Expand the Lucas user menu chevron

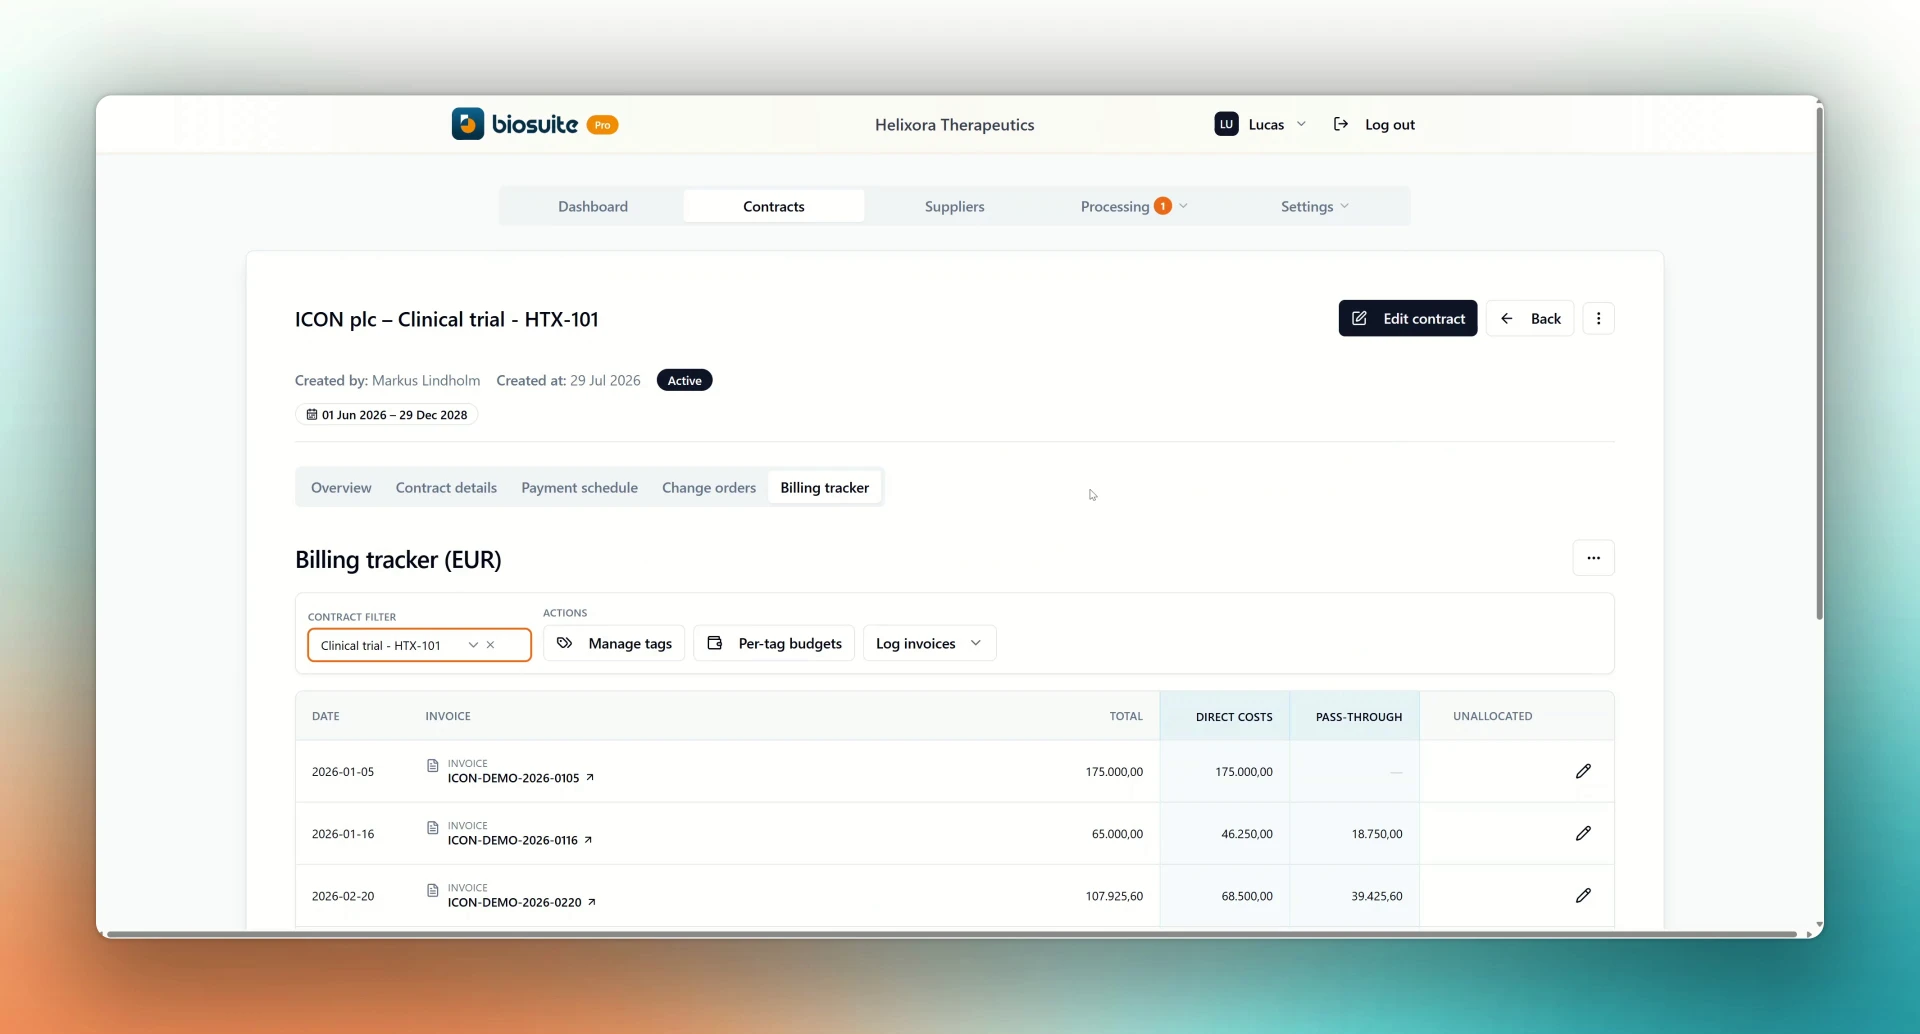1301,124
